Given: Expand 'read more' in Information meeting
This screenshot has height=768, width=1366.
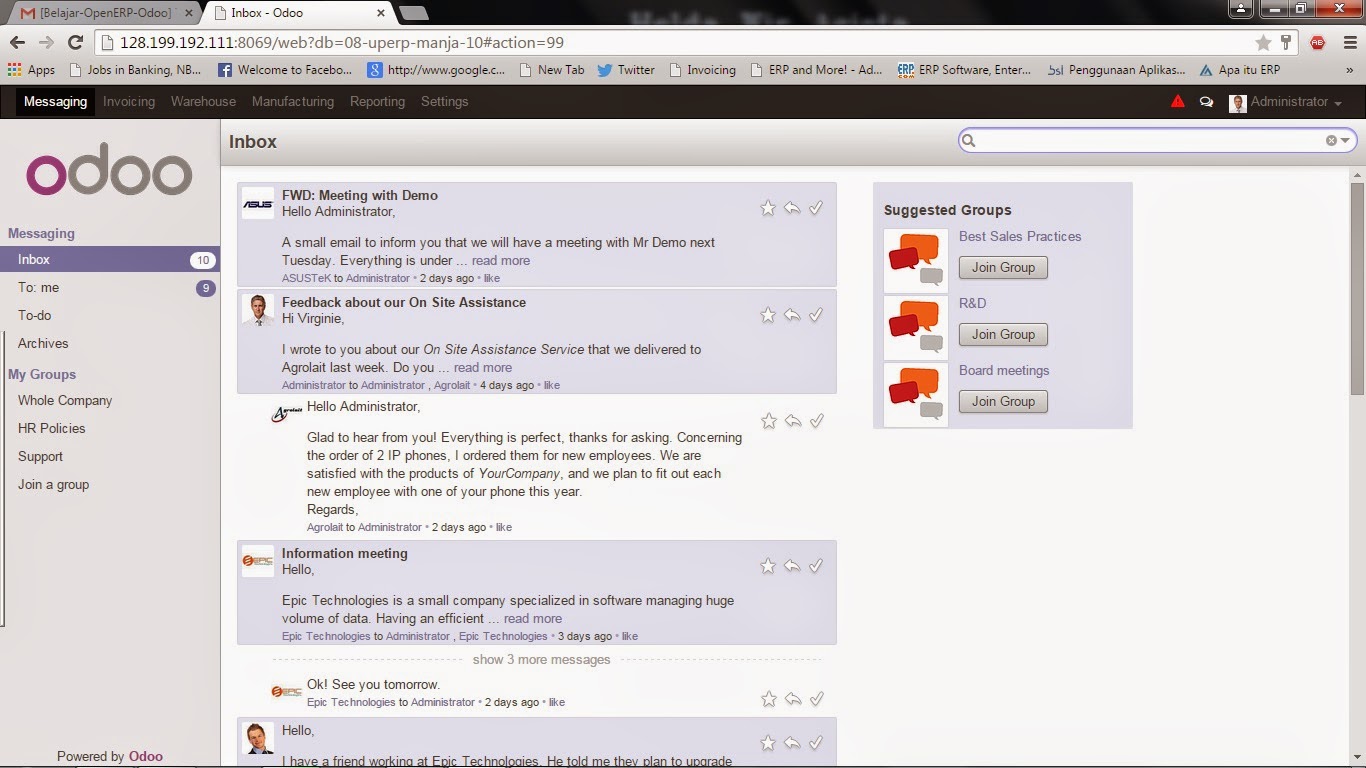Looking at the screenshot, I should coord(533,618).
